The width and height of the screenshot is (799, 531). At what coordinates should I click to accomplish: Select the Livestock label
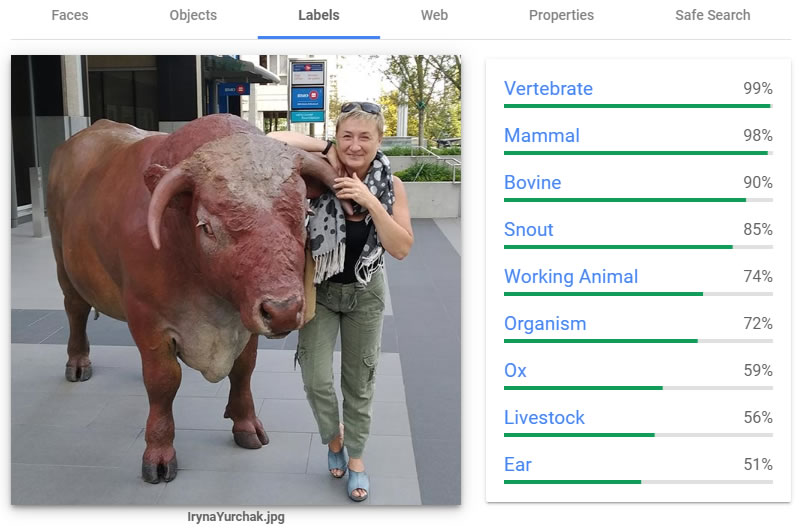(x=544, y=417)
